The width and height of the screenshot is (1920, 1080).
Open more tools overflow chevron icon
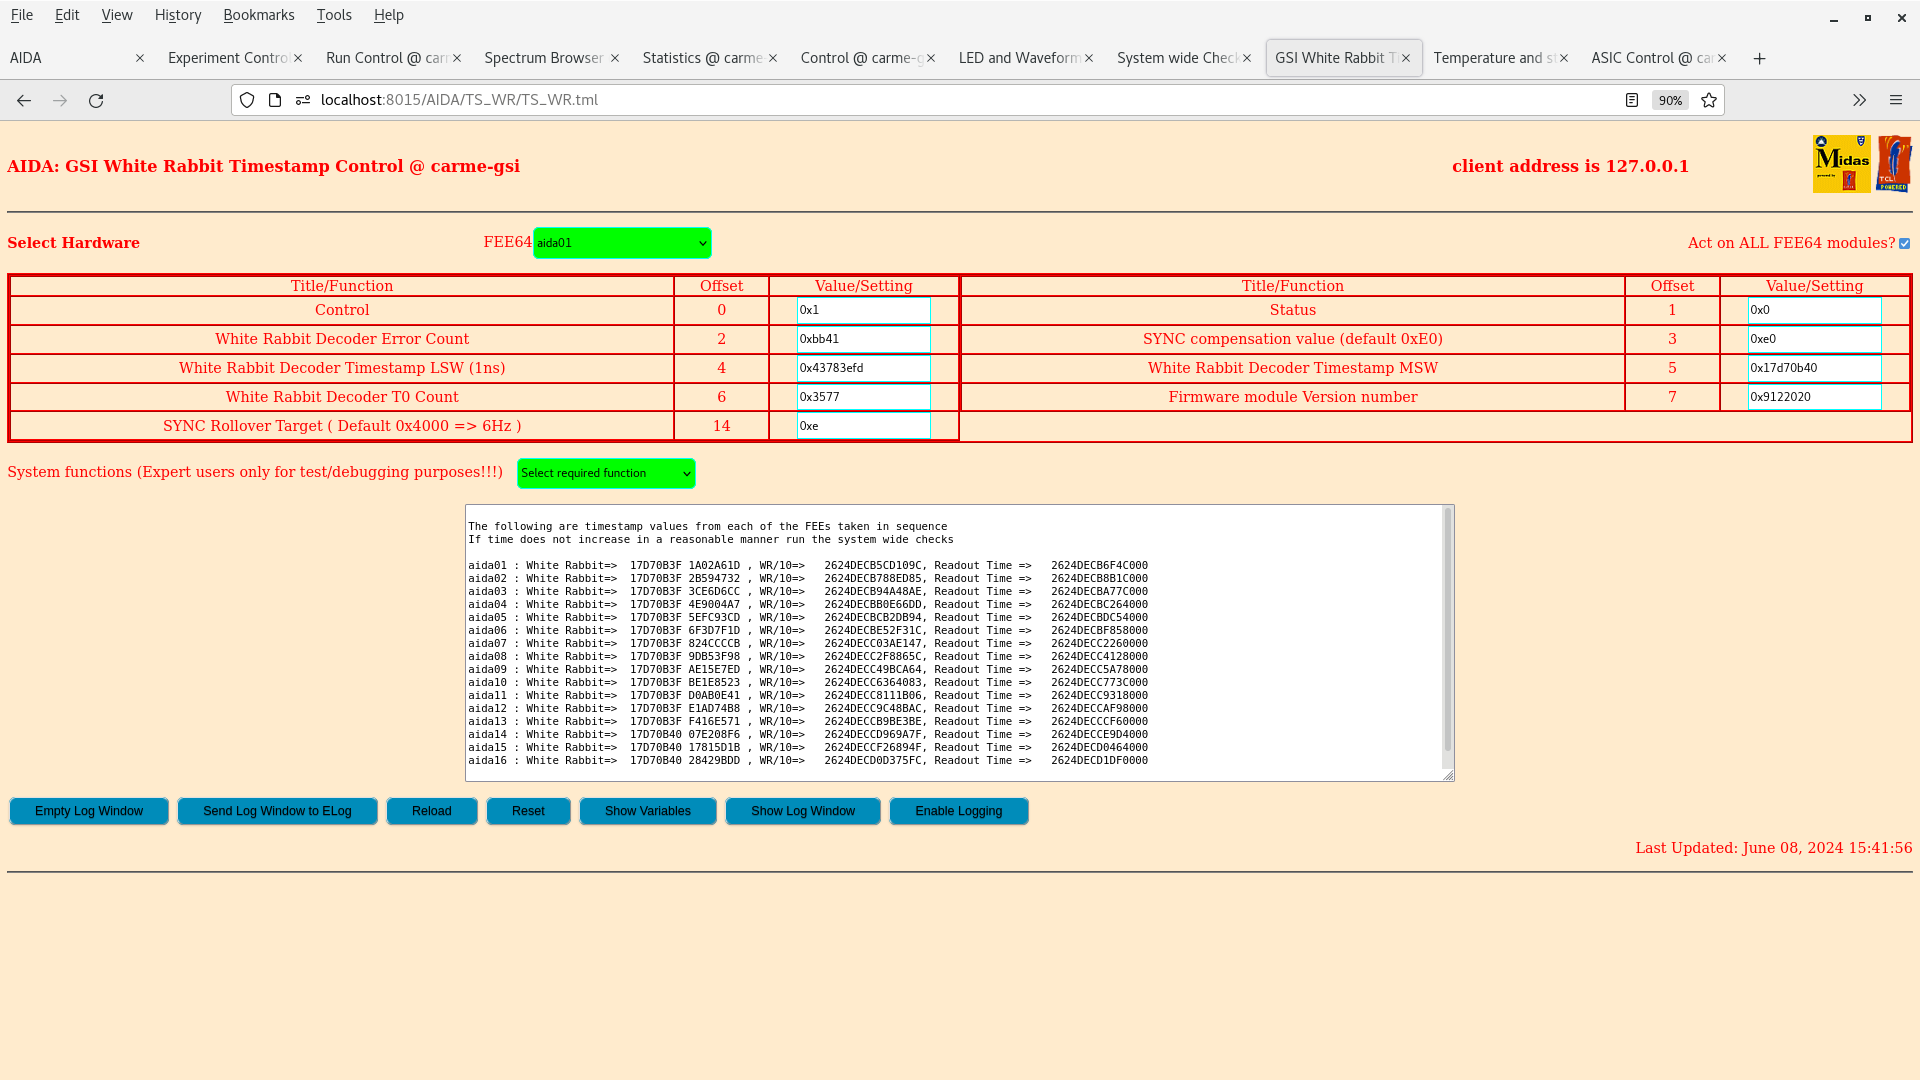[1859, 100]
